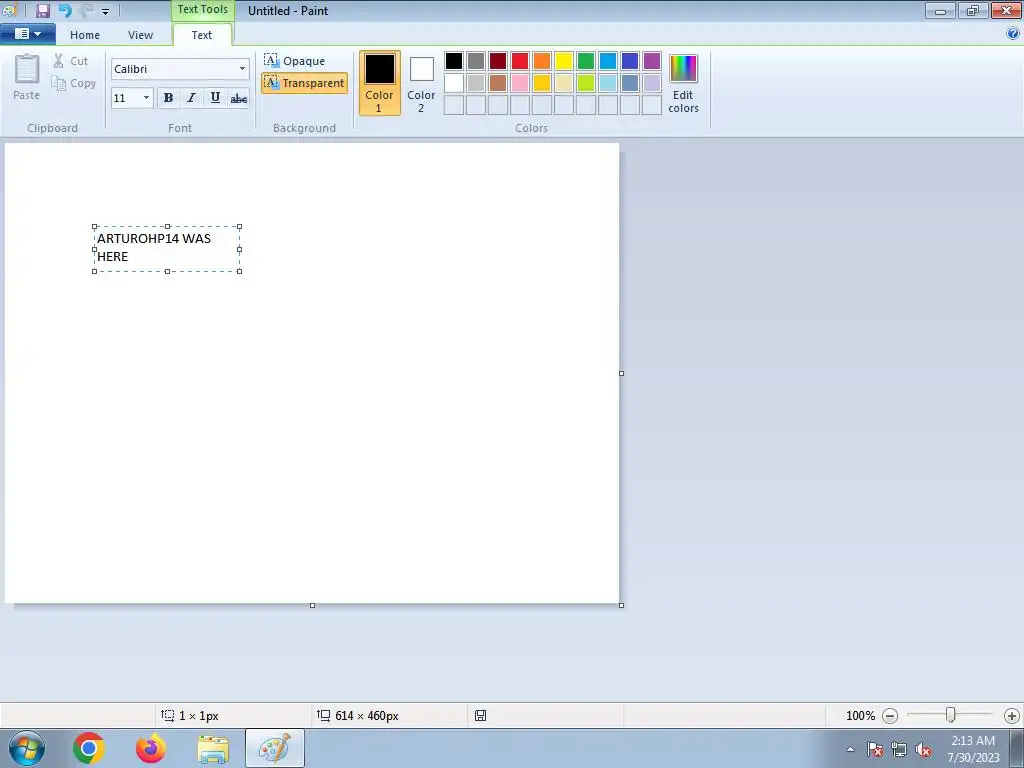The width and height of the screenshot is (1024, 768).
Task: Pick the dark gray color swatch
Action: pyautogui.click(x=476, y=61)
